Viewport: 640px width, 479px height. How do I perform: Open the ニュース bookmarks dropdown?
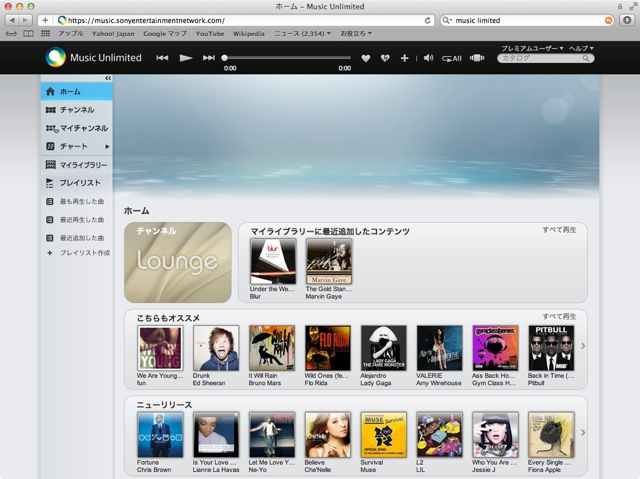(x=302, y=33)
